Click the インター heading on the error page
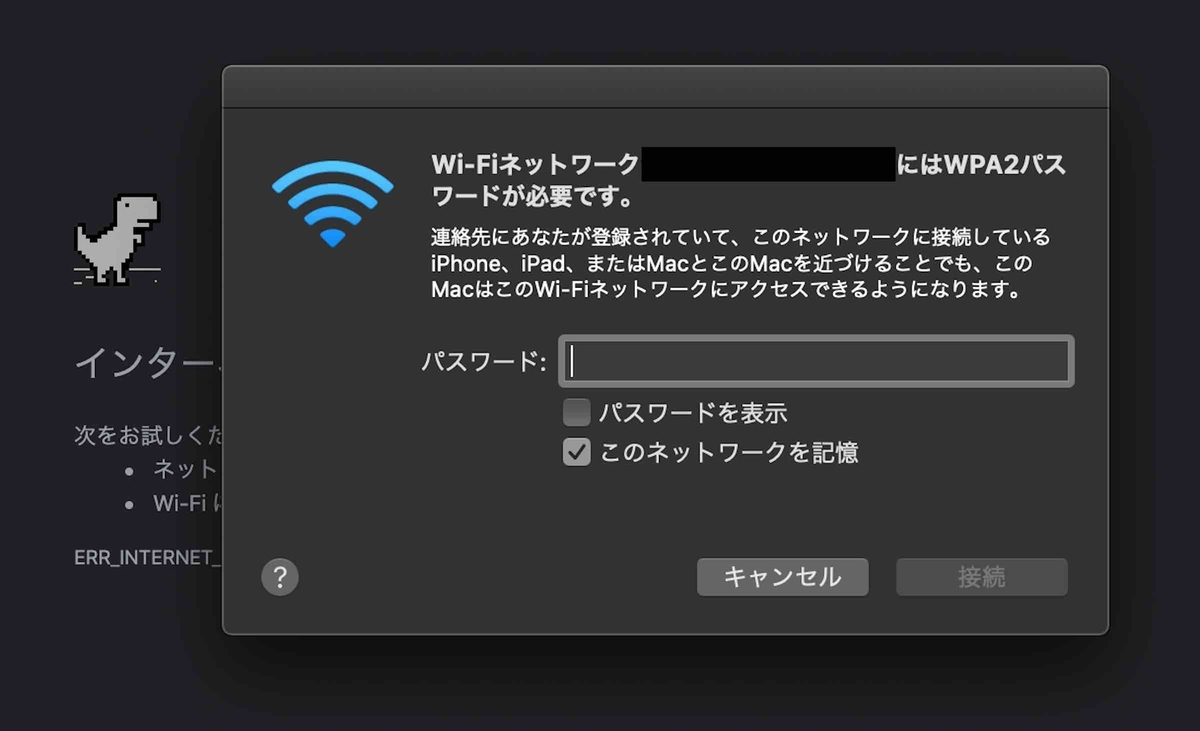 pos(148,364)
